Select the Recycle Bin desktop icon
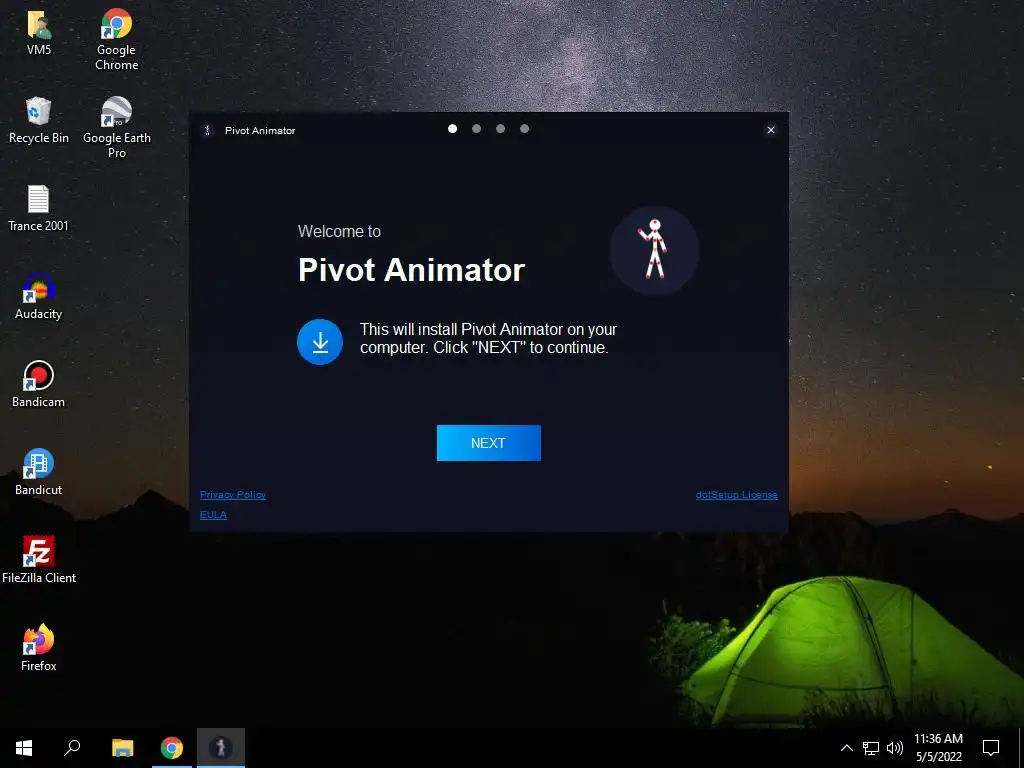 coord(39,121)
